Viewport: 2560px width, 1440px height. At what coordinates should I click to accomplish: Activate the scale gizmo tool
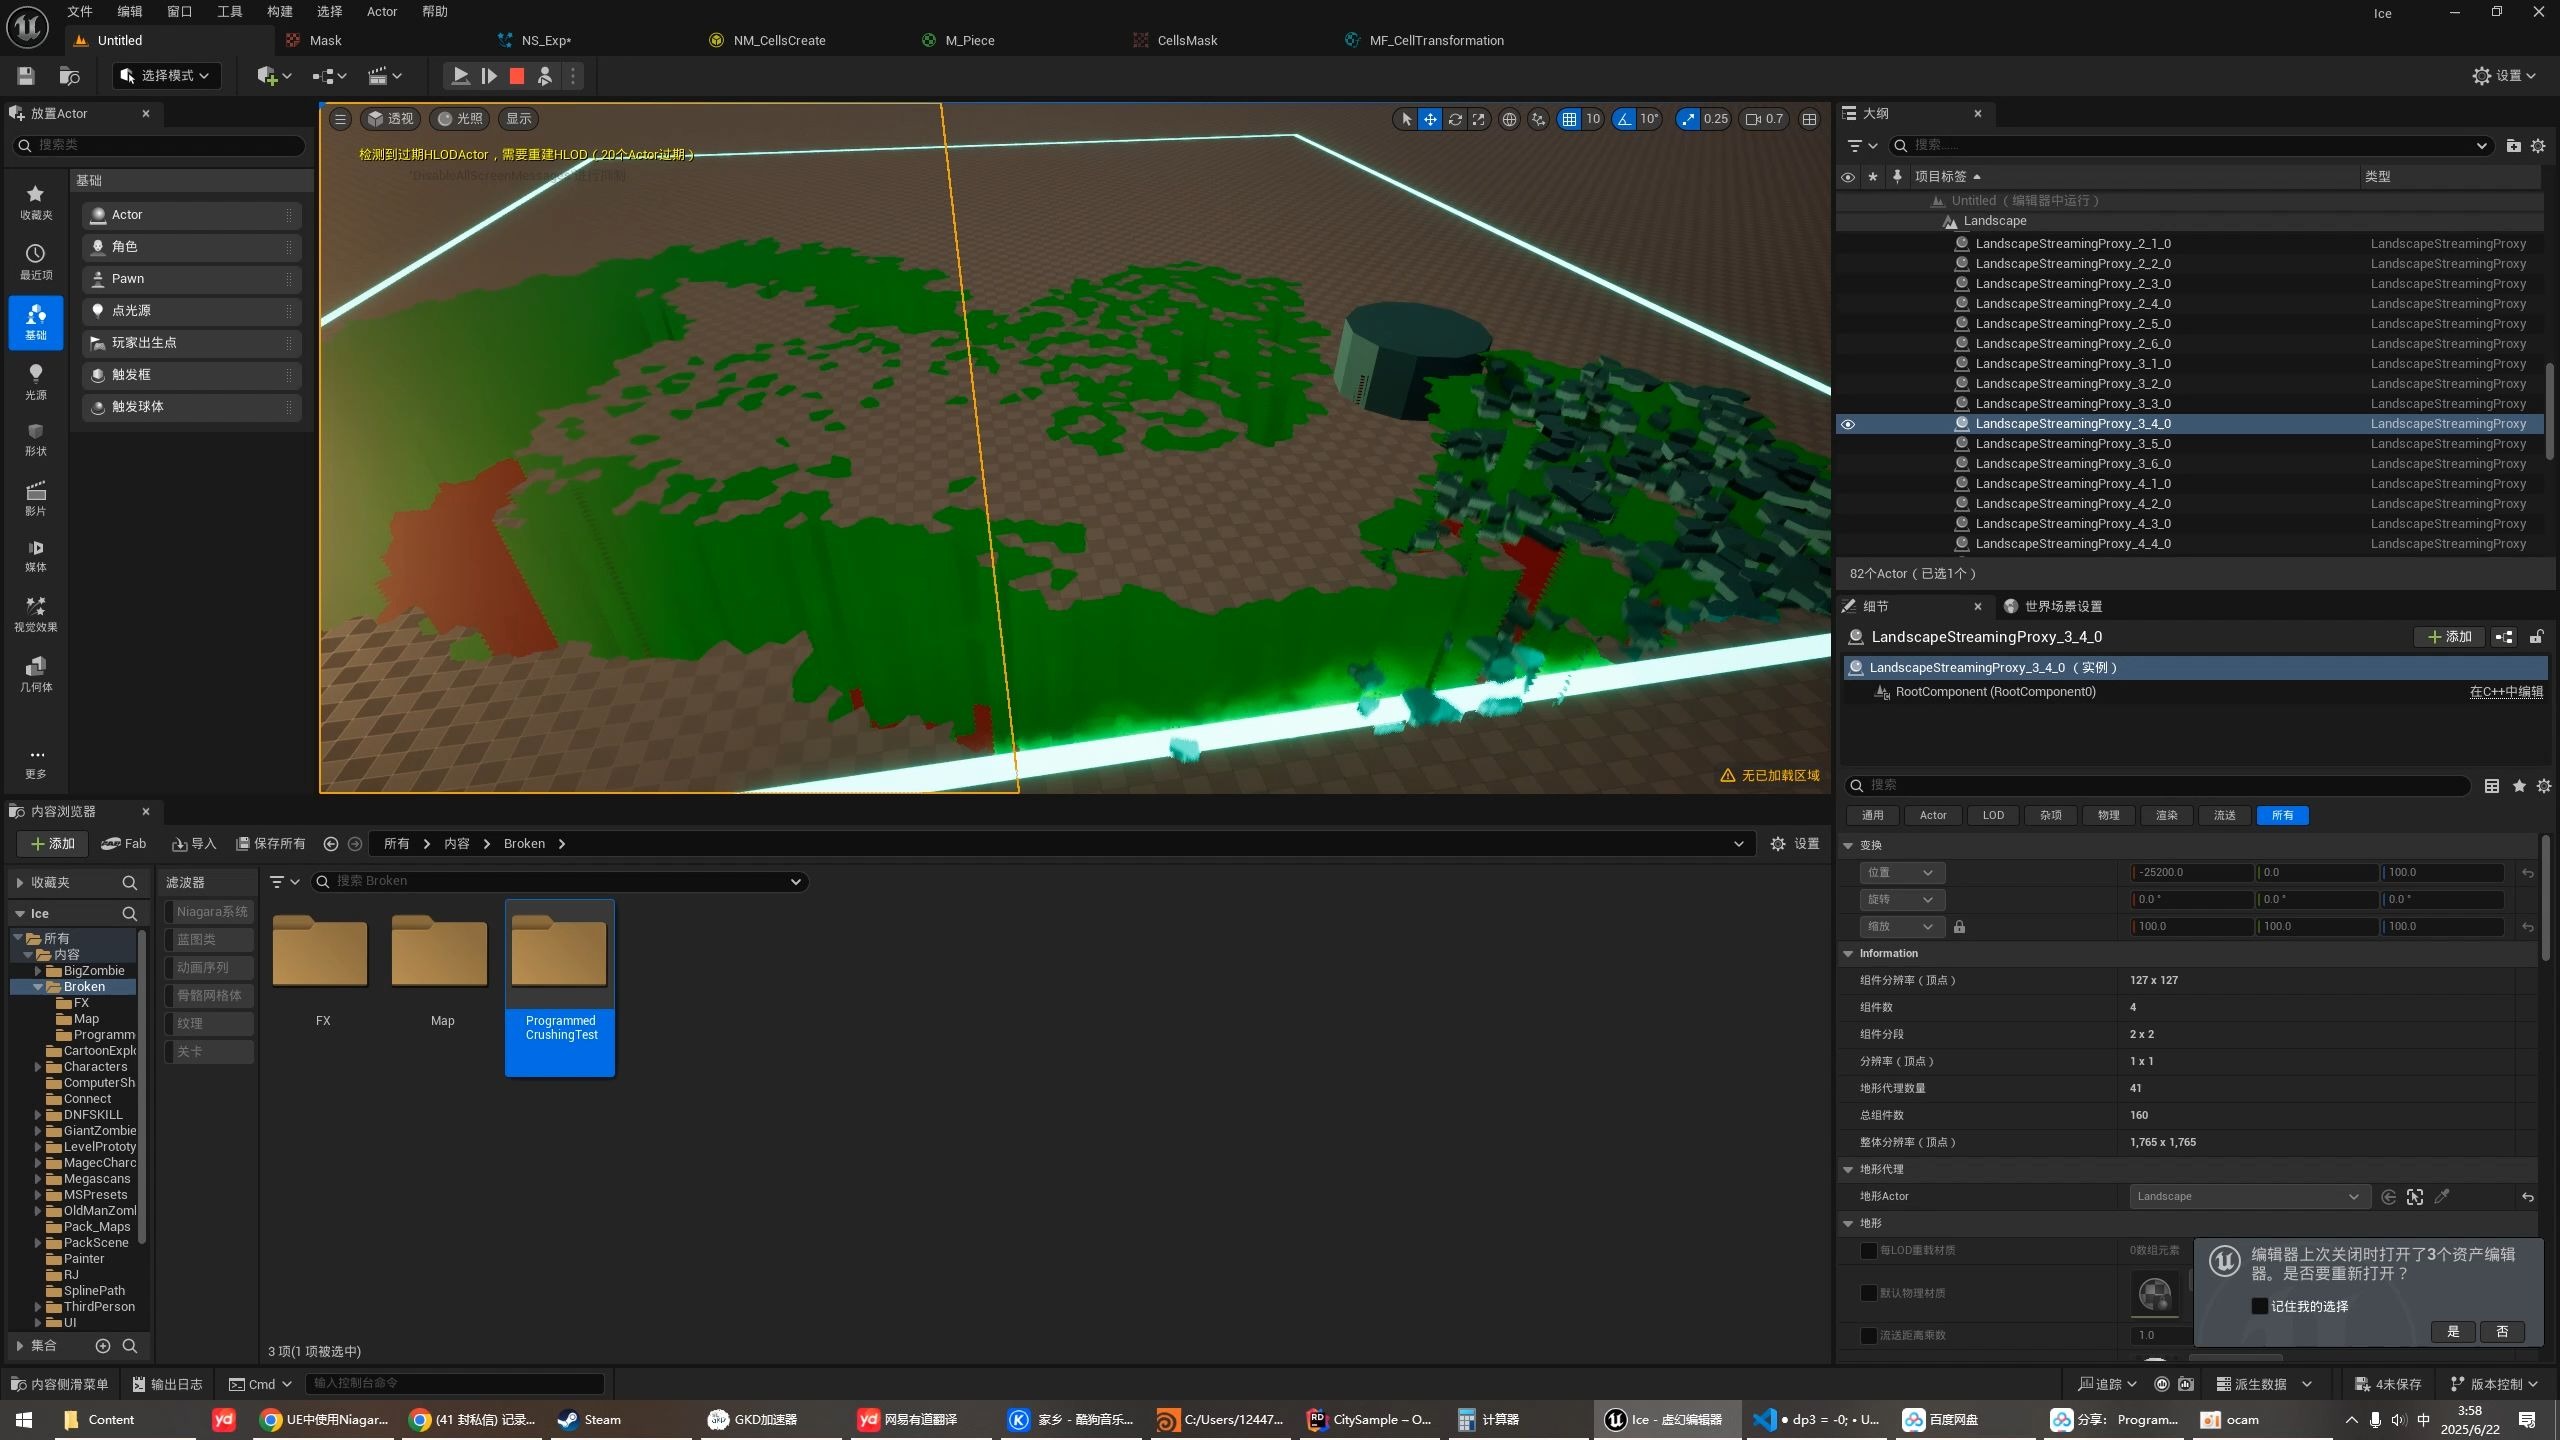(x=1479, y=119)
